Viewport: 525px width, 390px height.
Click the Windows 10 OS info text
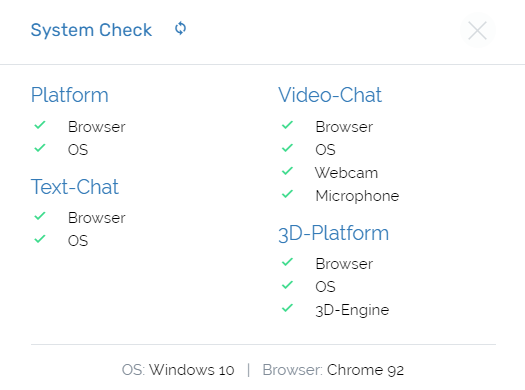(x=192, y=370)
